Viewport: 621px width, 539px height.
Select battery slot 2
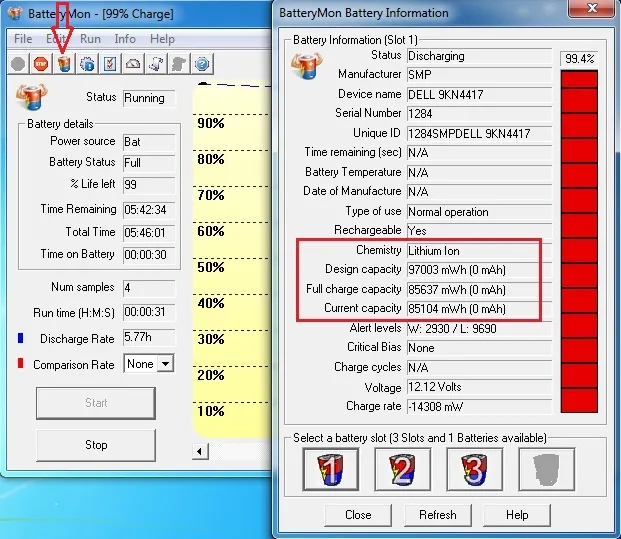click(402, 469)
